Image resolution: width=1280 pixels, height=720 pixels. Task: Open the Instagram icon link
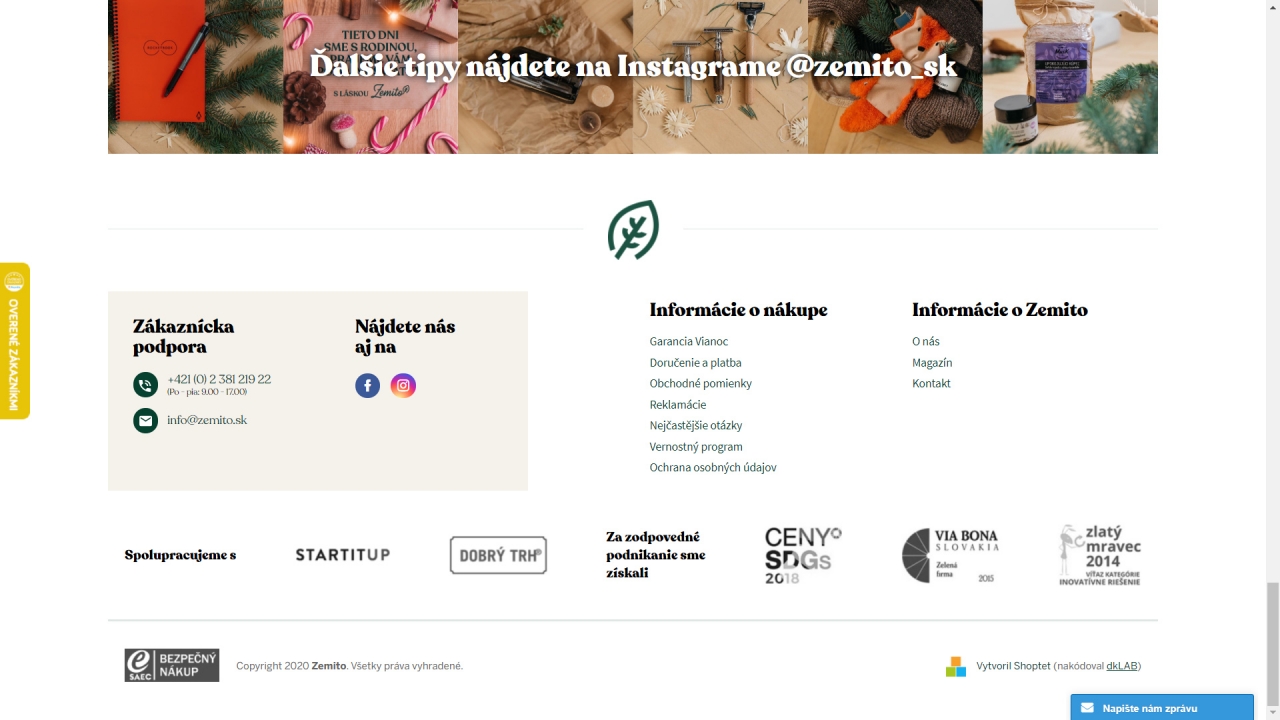point(403,385)
